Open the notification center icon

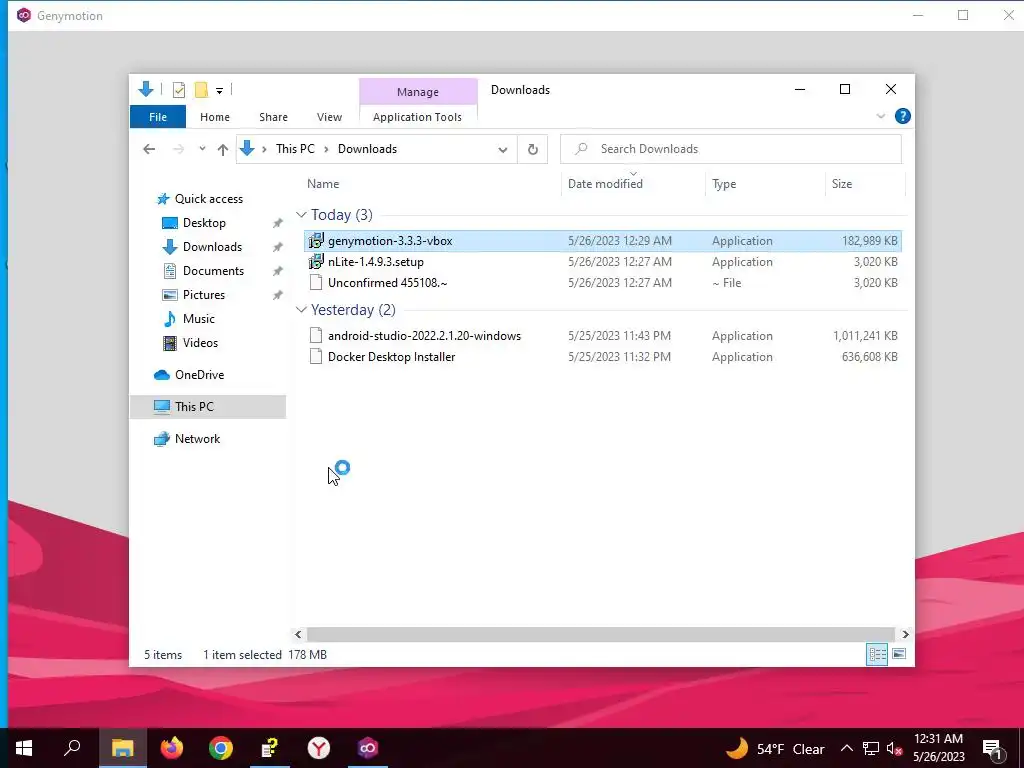(x=993, y=749)
